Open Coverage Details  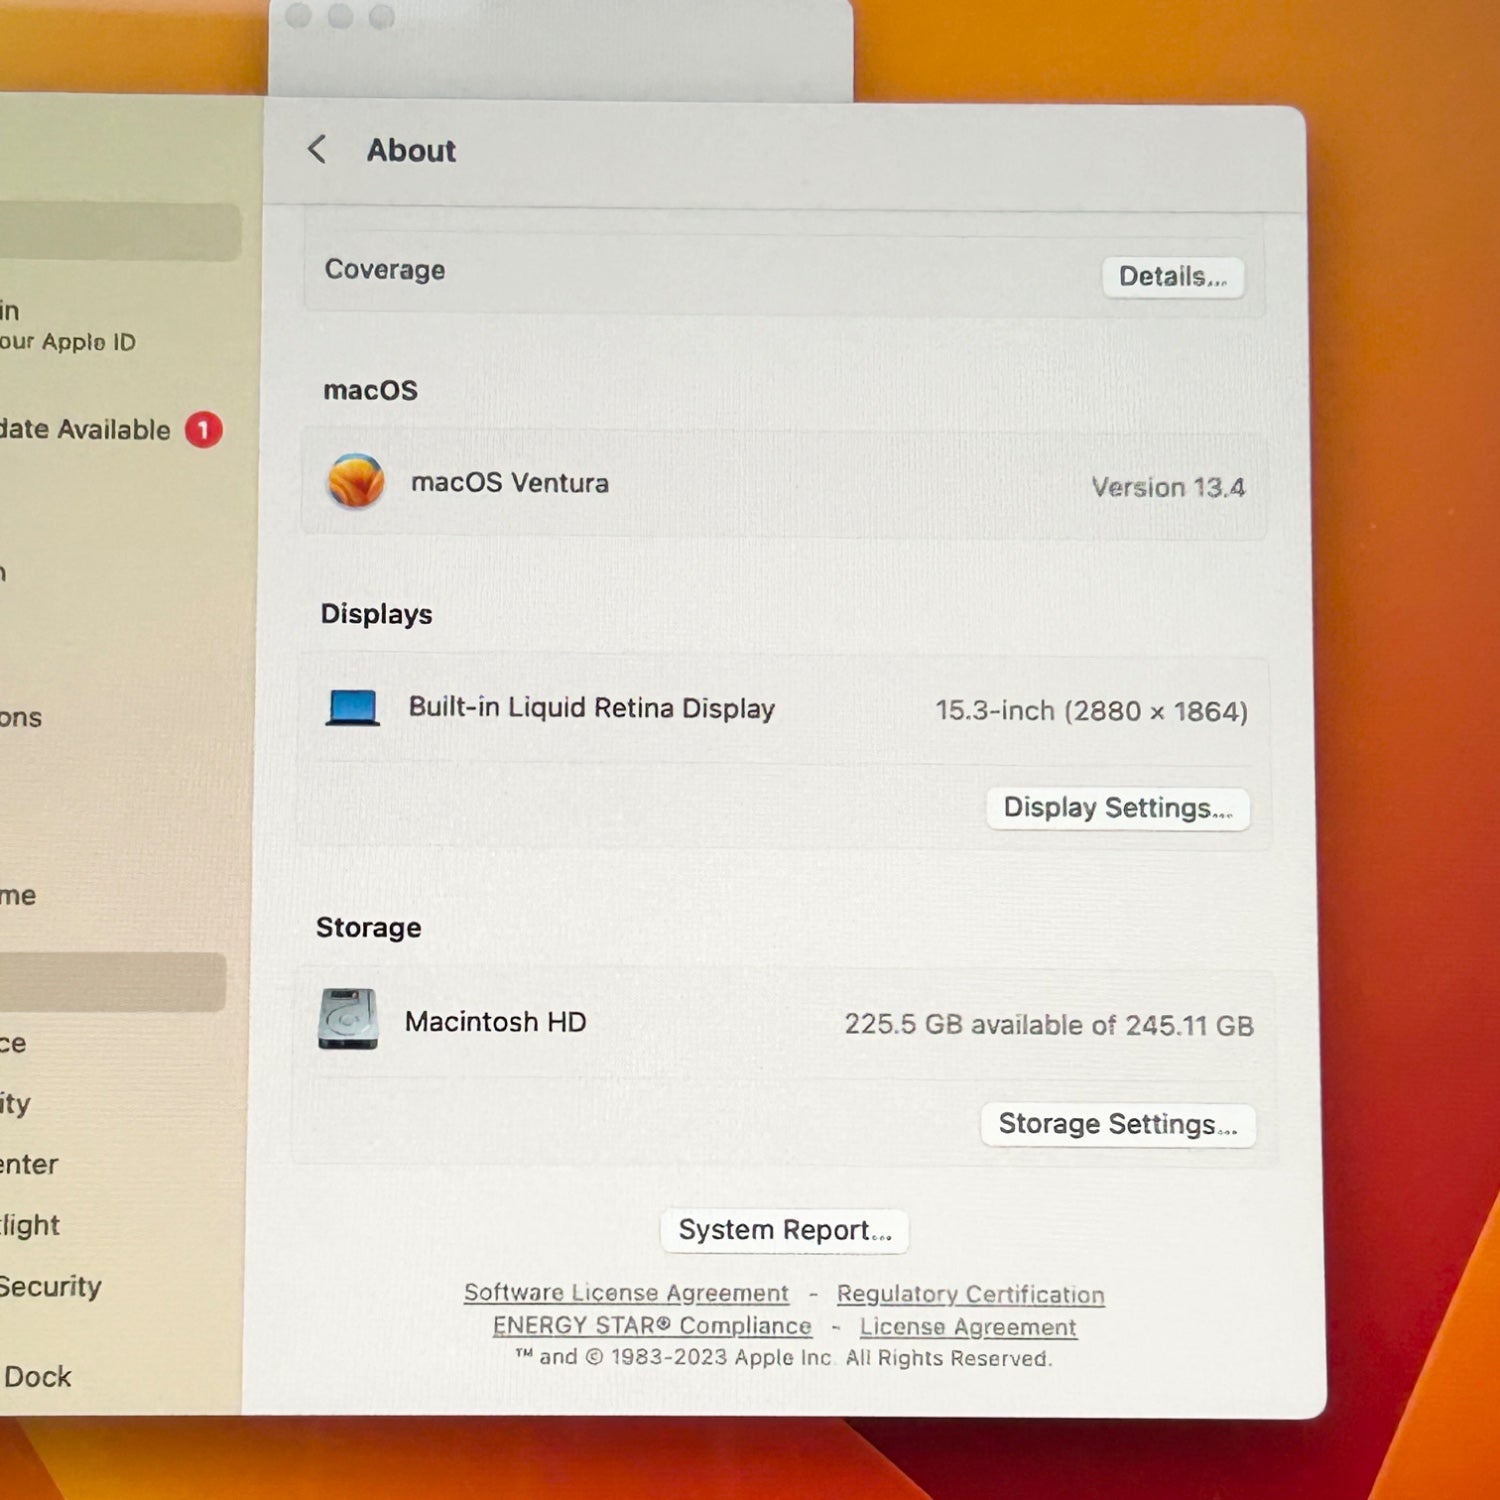click(x=1172, y=277)
